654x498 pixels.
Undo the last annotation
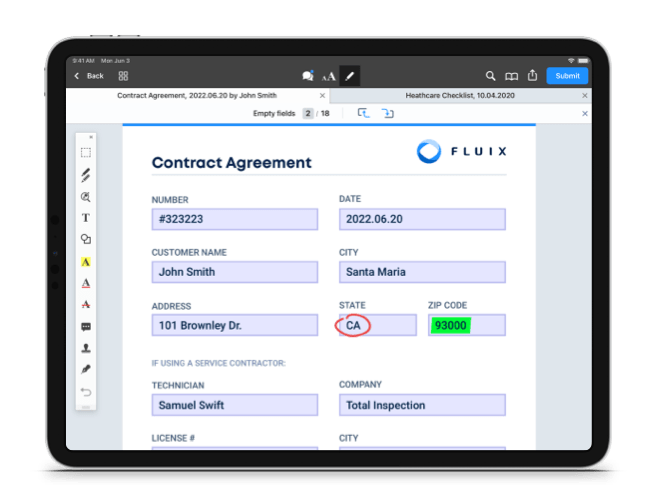click(x=86, y=391)
